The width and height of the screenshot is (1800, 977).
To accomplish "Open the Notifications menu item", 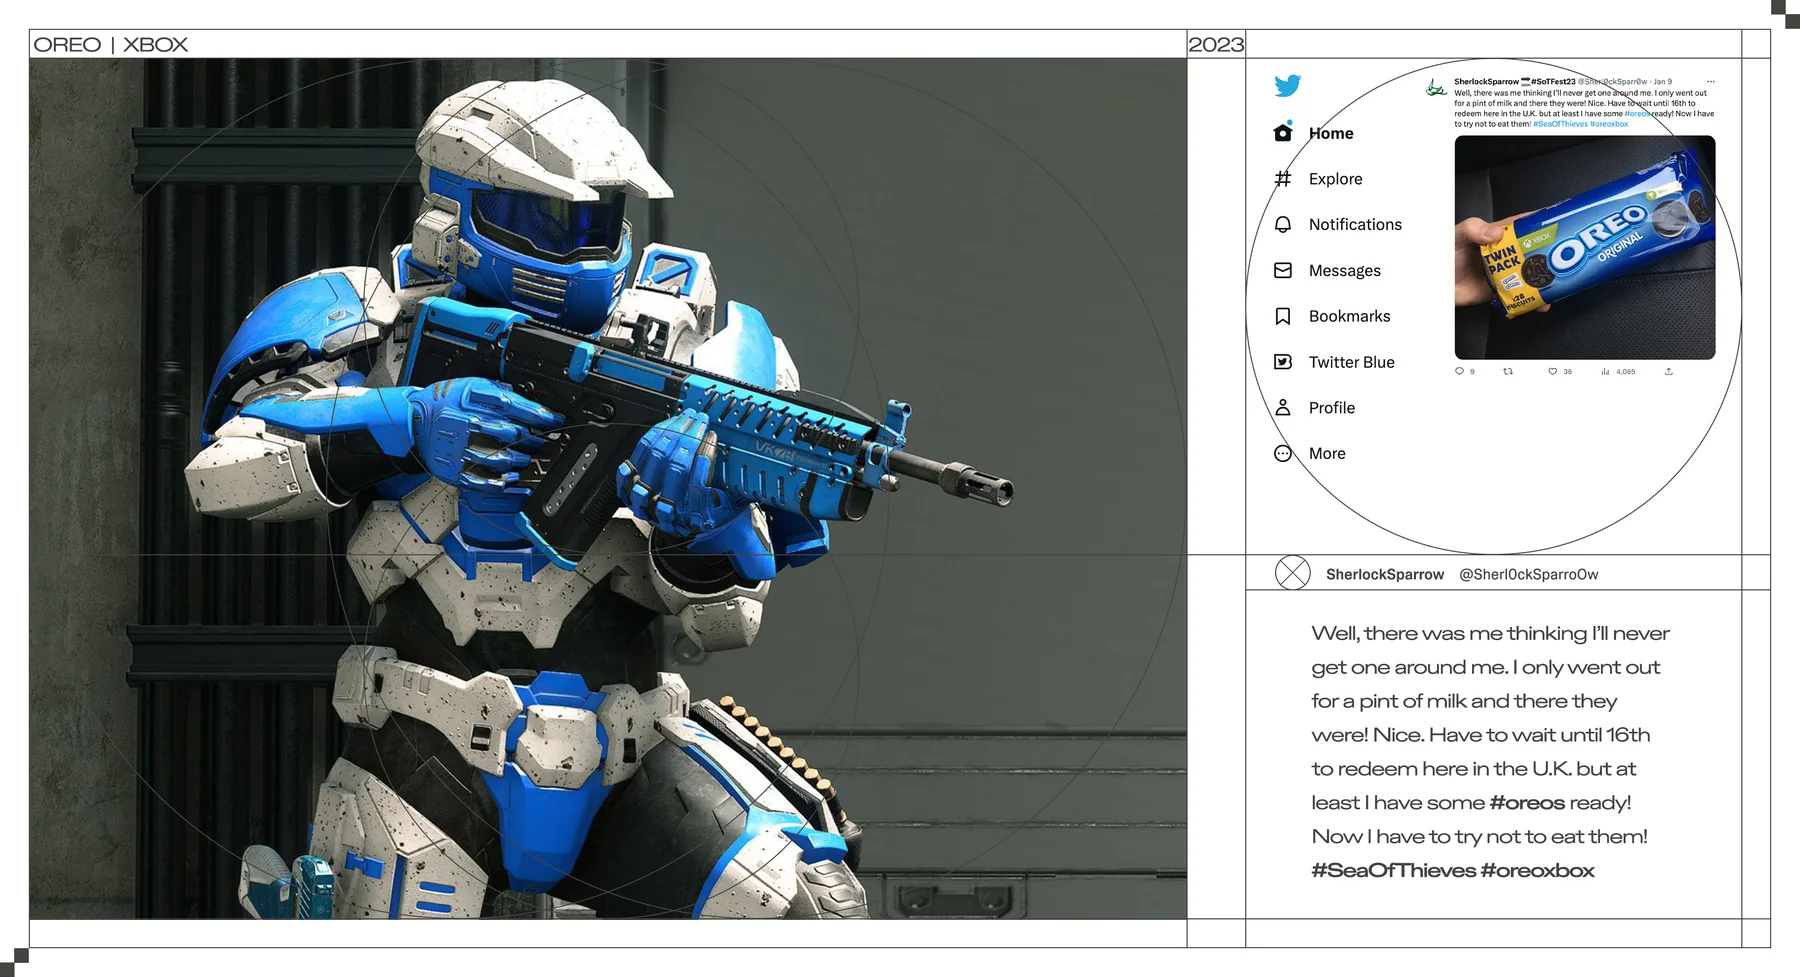I will [1355, 224].
